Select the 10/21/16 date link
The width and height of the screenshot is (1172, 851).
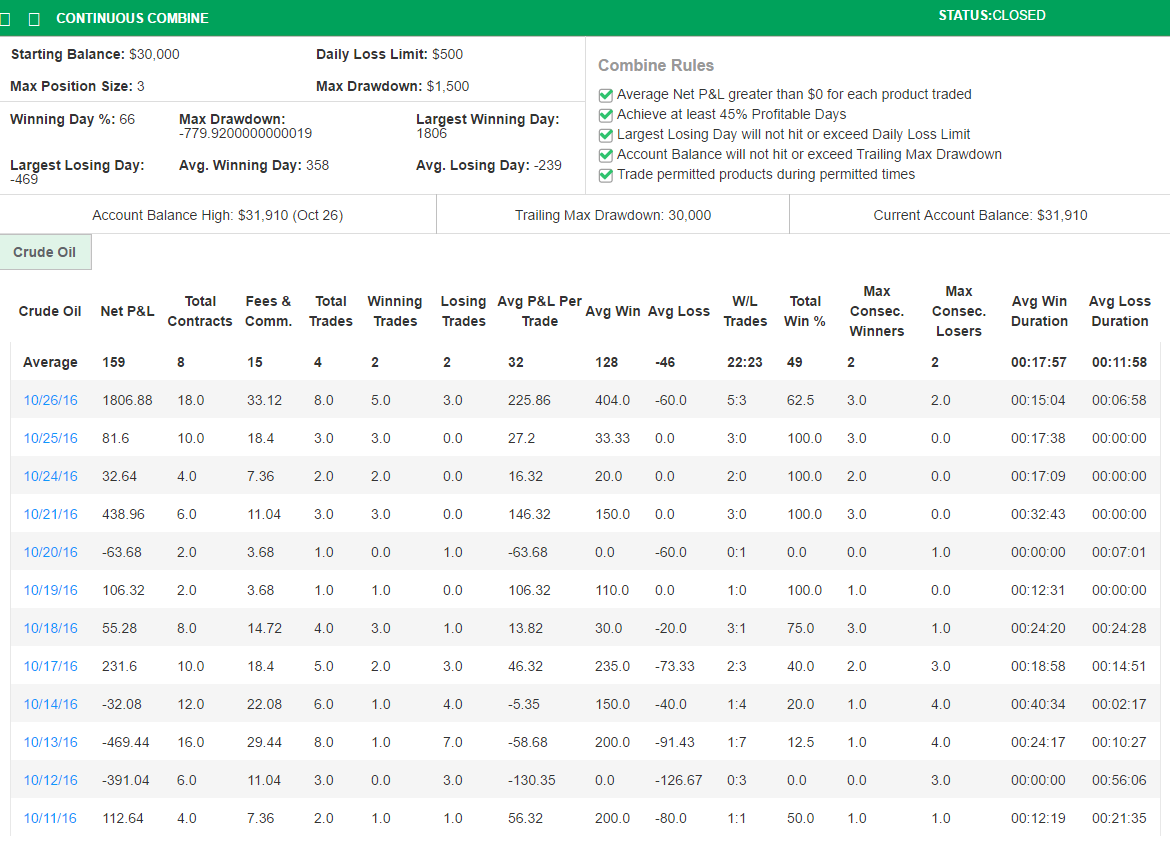point(50,514)
